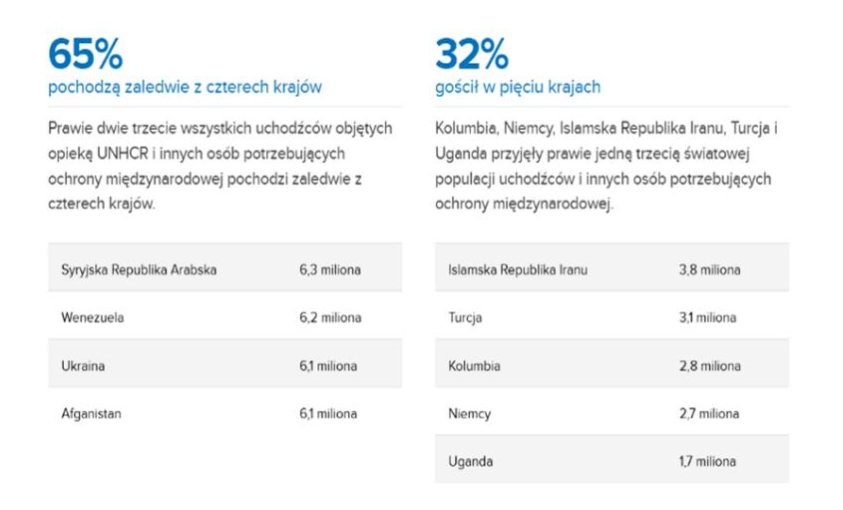Image resolution: width=843 pixels, height=510 pixels.
Task: Select the Afganistan row
Action: tap(225, 412)
